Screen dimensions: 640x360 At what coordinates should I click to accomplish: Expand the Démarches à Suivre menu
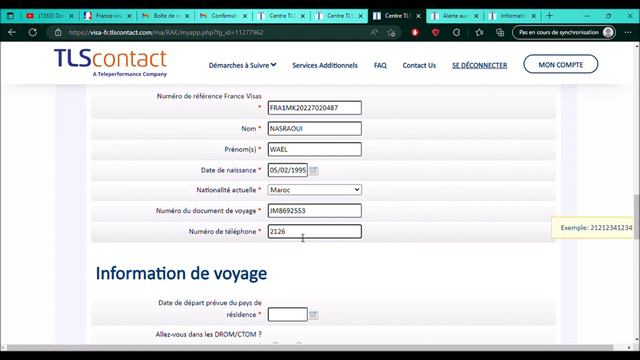[242, 65]
